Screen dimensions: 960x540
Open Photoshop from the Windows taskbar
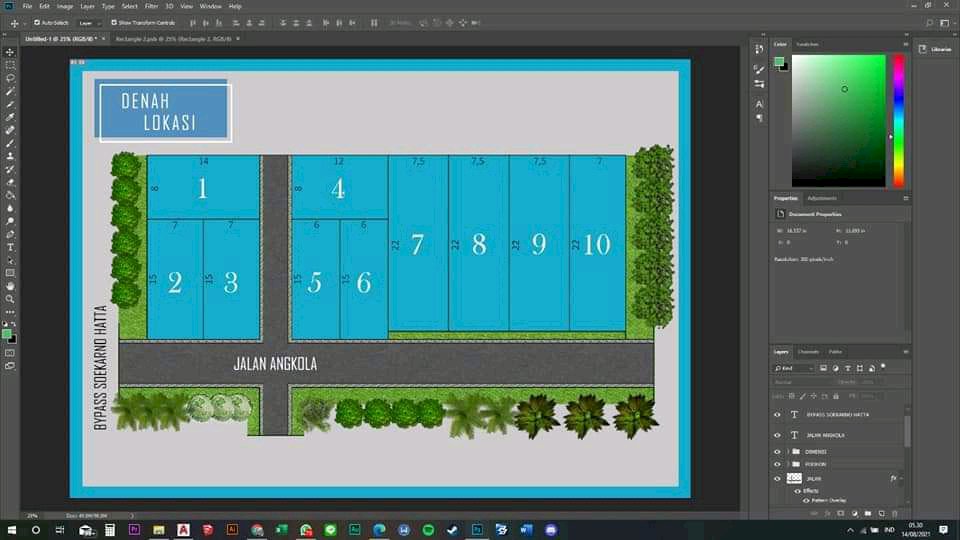pyautogui.click(x=477, y=529)
